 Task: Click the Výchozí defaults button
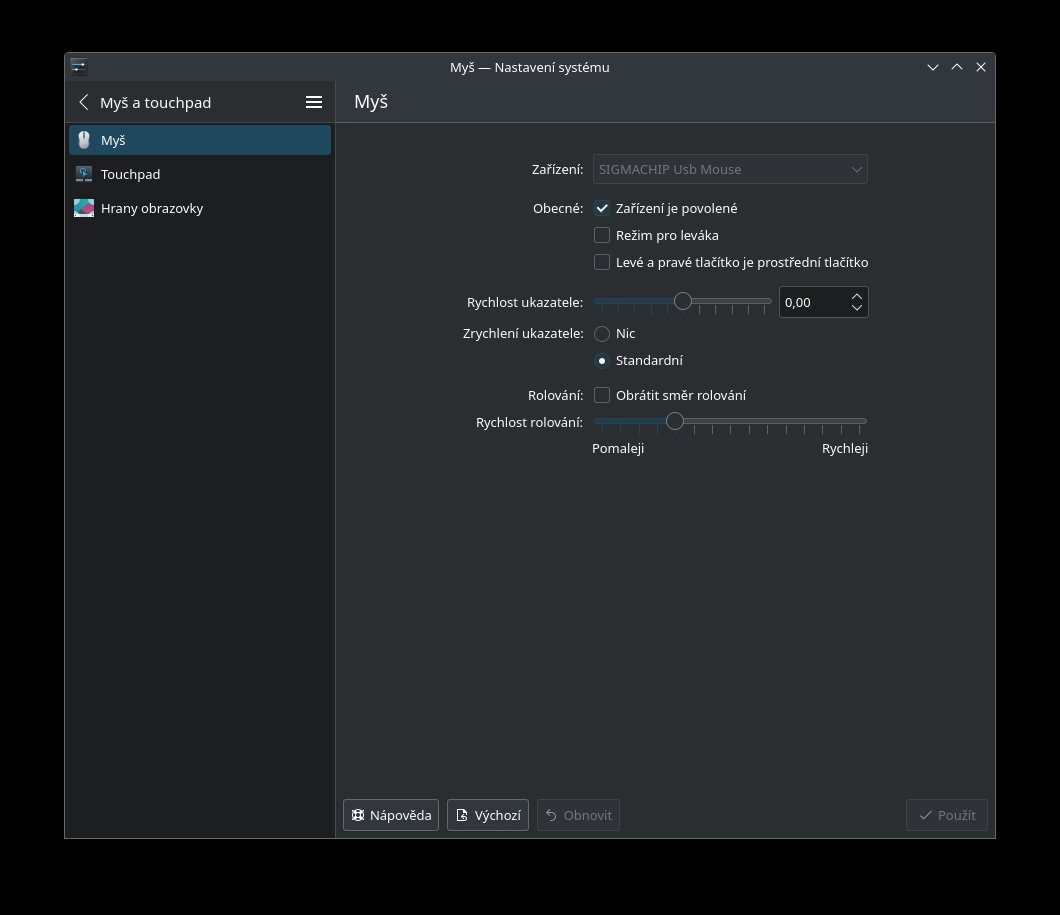click(x=488, y=815)
